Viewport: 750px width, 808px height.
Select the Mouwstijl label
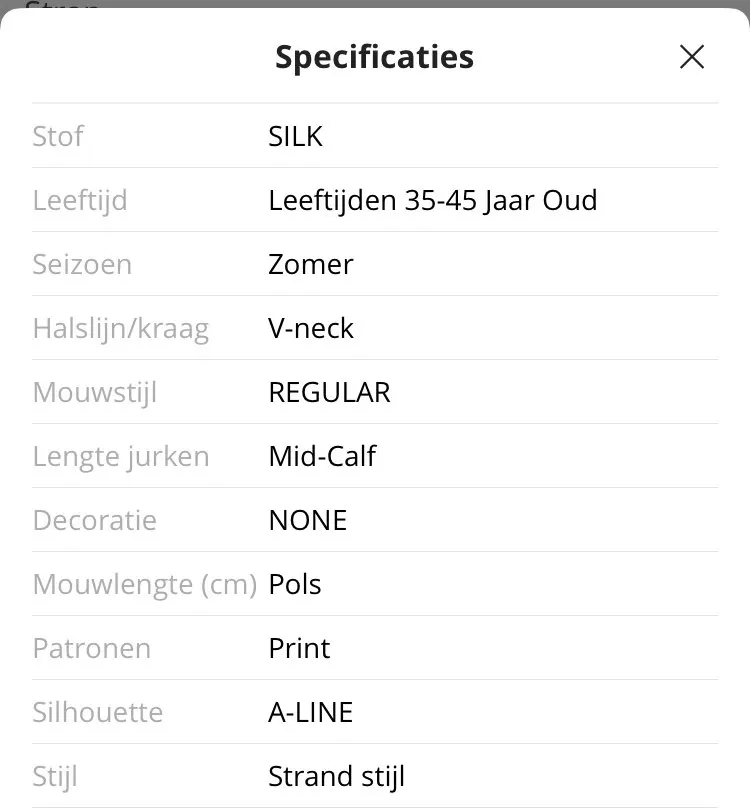(x=95, y=392)
